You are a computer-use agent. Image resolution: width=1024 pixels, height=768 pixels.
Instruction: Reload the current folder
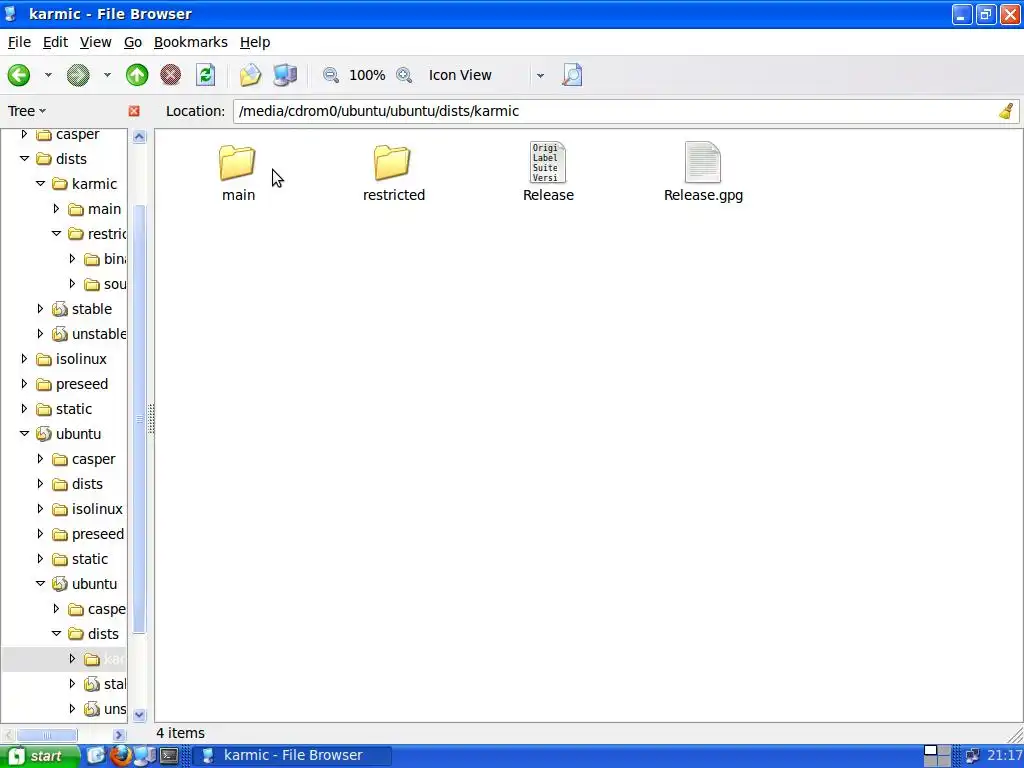pyautogui.click(x=205, y=75)
